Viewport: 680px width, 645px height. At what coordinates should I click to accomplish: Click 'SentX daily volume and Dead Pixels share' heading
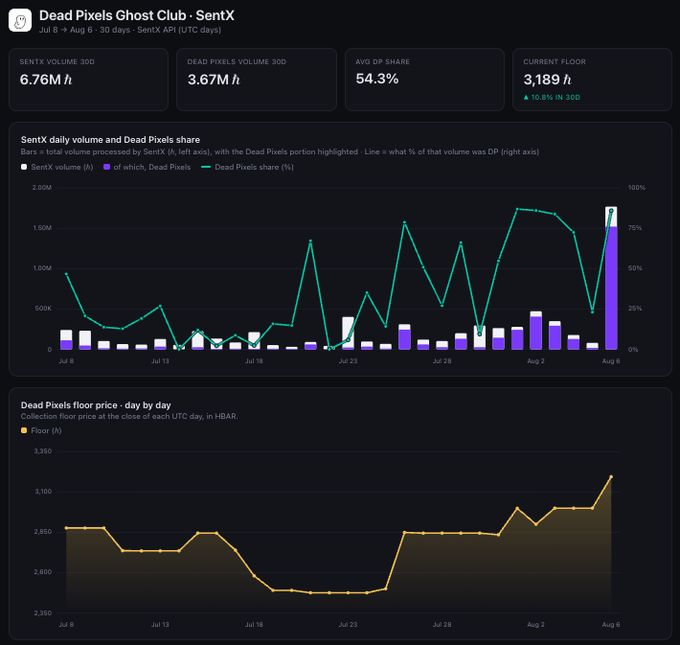click(110, 140)
